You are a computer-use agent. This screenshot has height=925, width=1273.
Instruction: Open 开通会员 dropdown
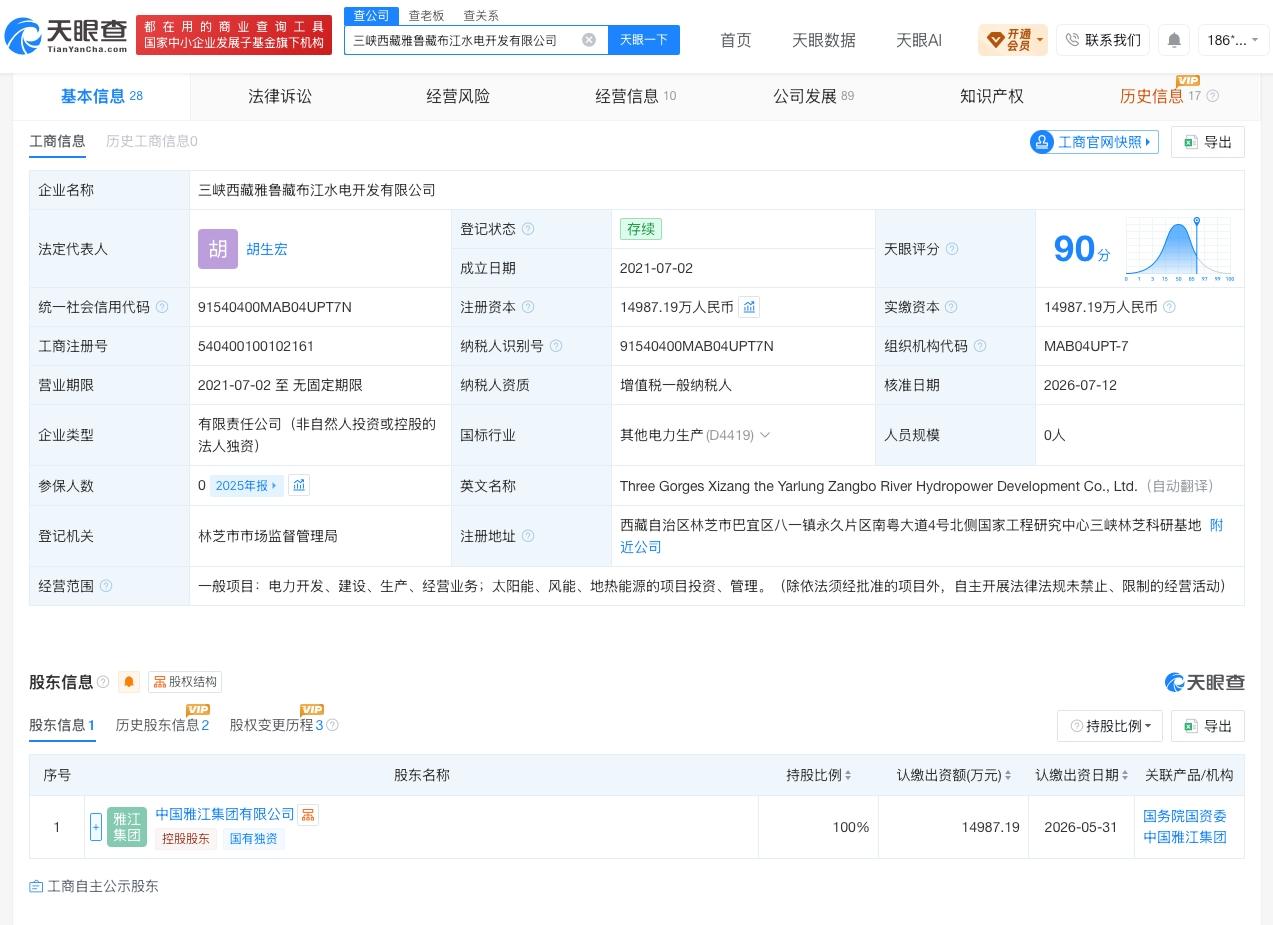1013,40
